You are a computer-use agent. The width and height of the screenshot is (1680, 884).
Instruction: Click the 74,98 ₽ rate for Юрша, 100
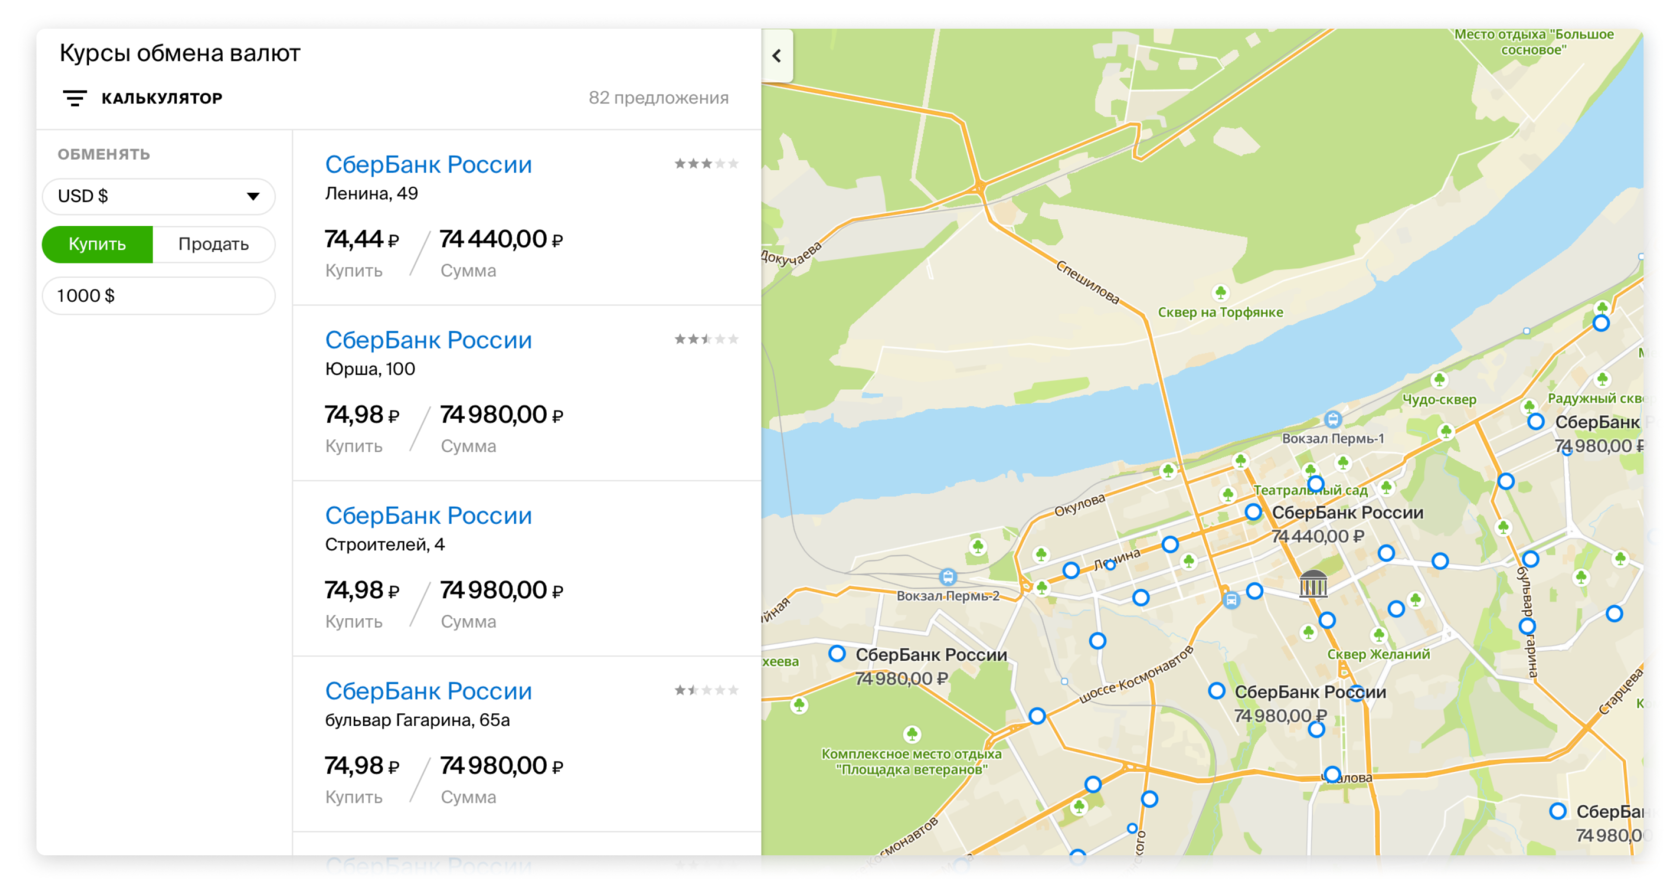(362, 415)
